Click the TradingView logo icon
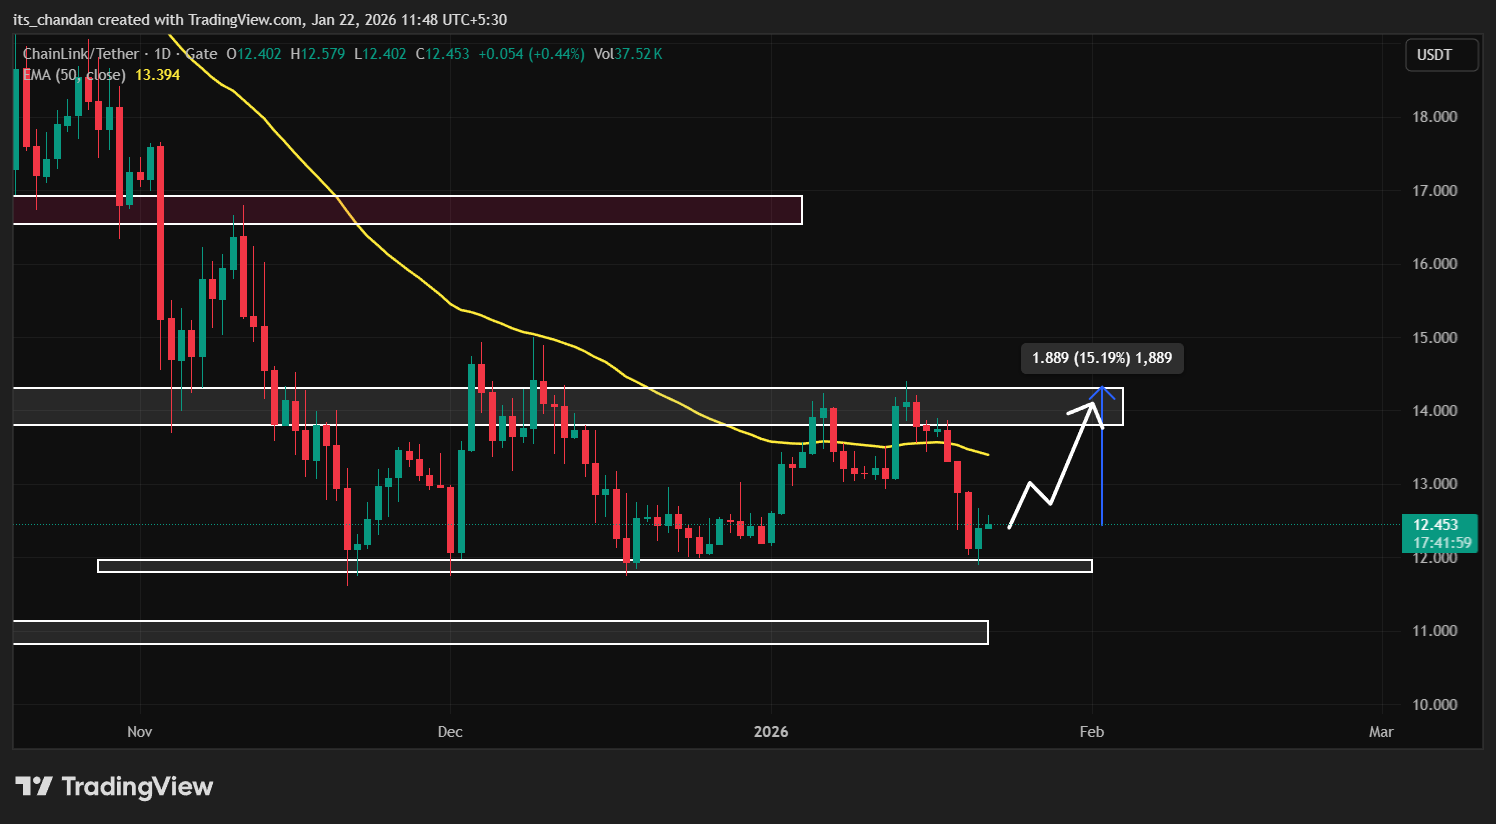 (34, 787)
